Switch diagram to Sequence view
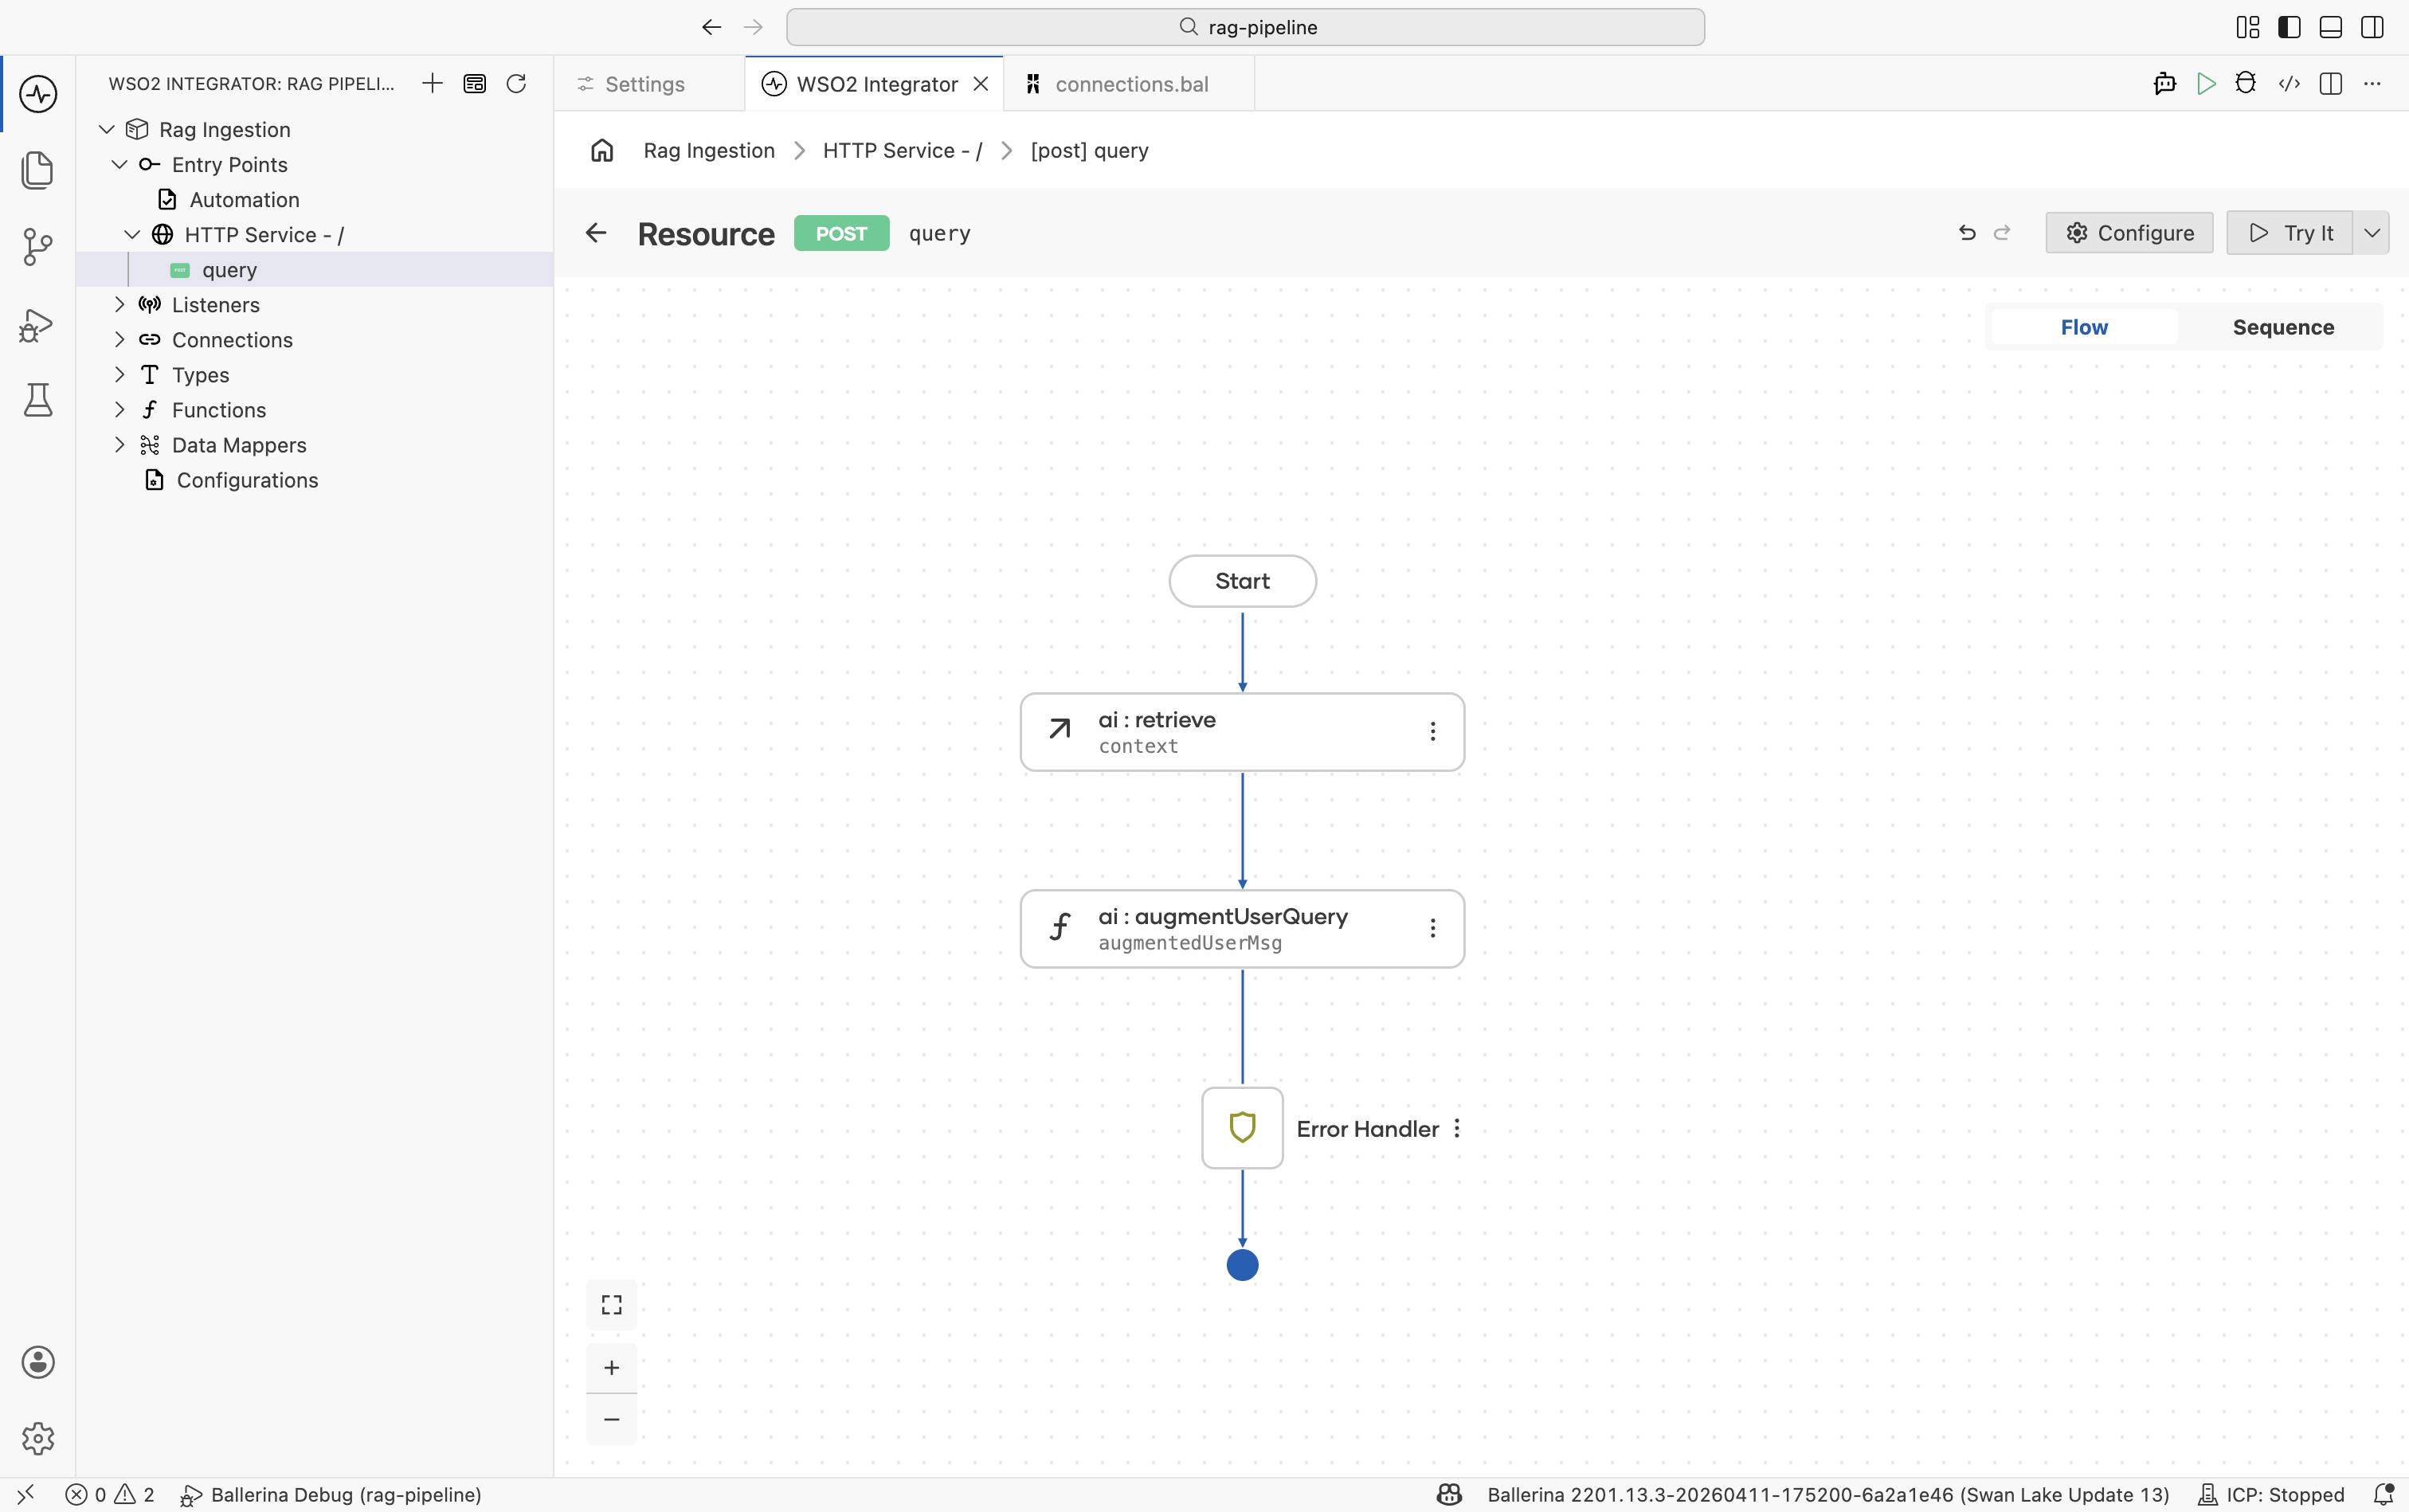This screenshot has width=2409, height=1512. [2283, 327]
